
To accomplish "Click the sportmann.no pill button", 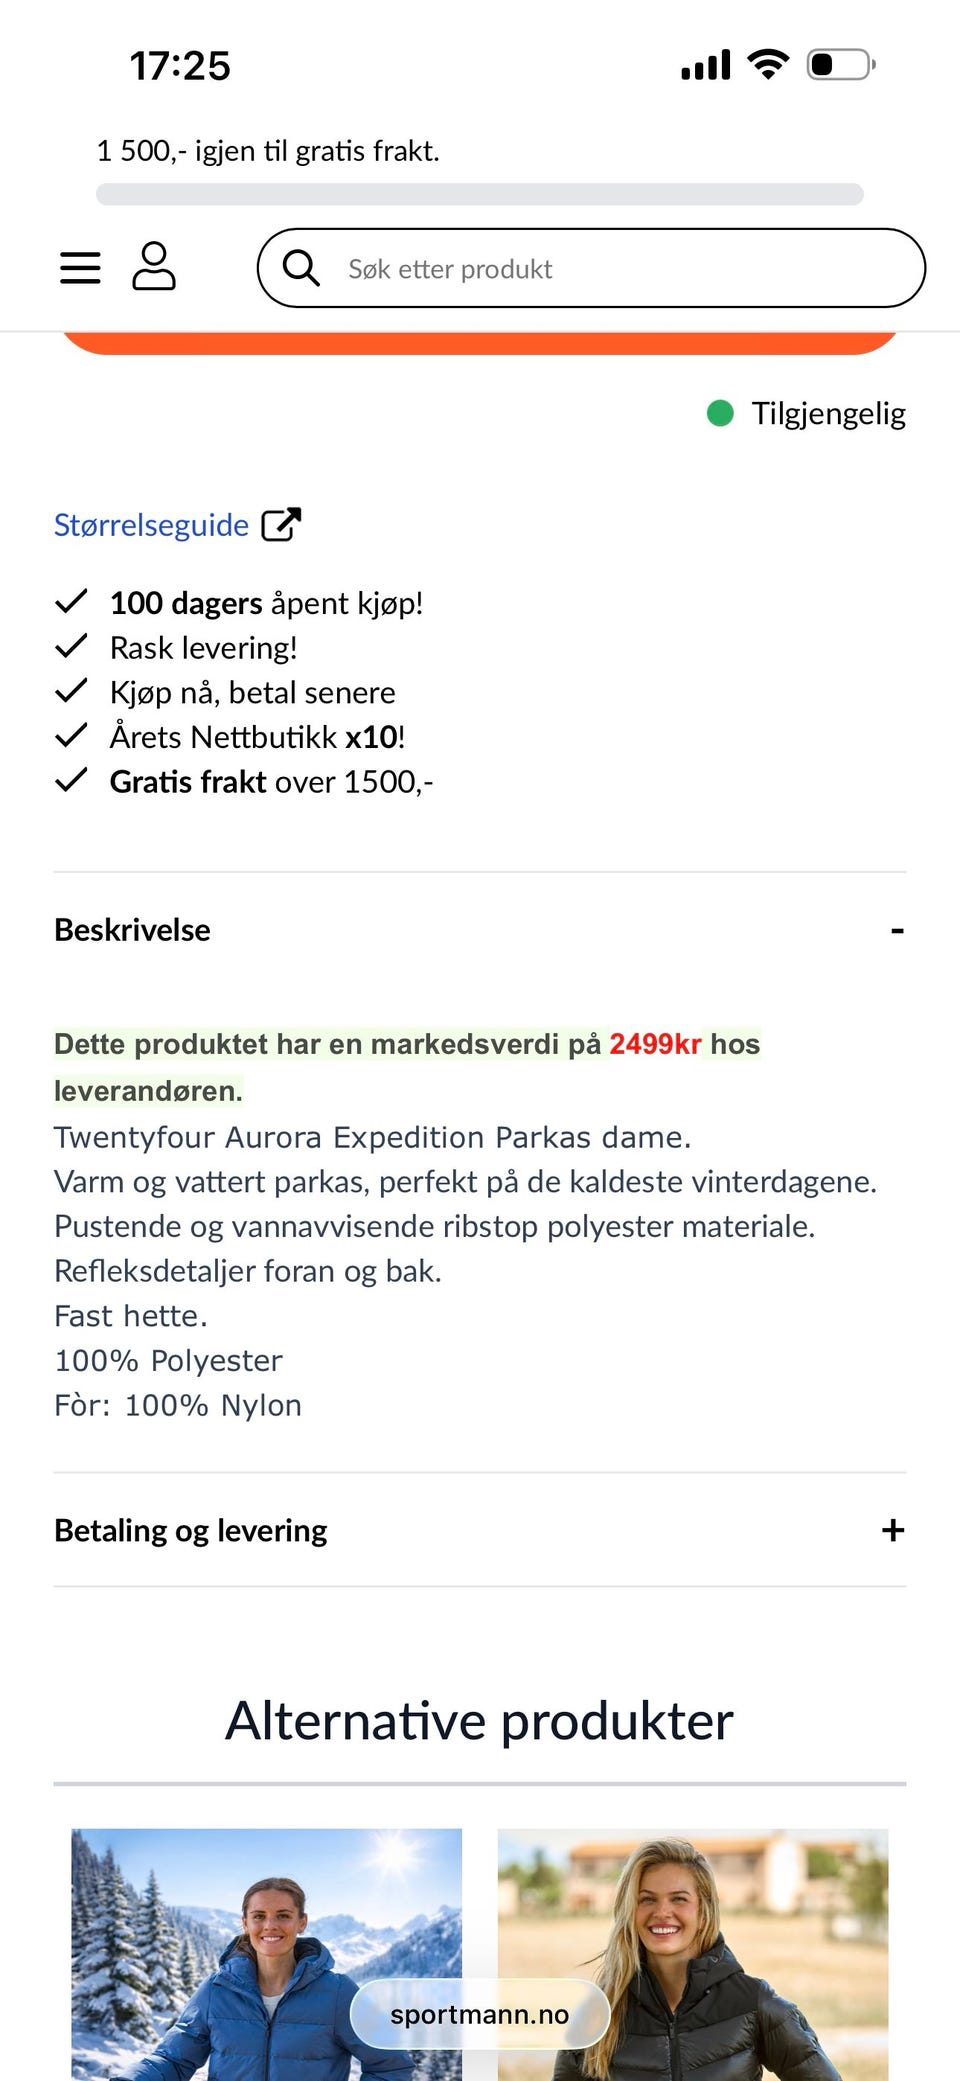I will 480,2014.
